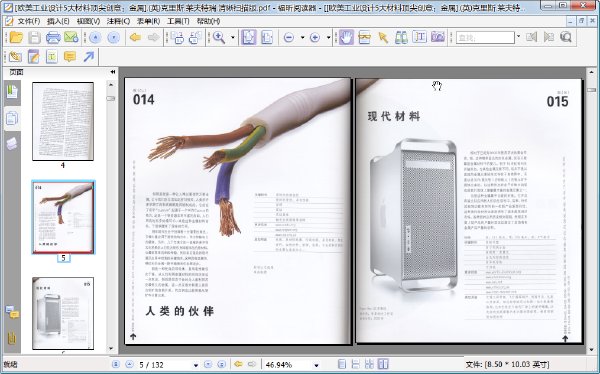
Task: Open the zoom out dropdown arrow
Action: click(x=302, y=38)
